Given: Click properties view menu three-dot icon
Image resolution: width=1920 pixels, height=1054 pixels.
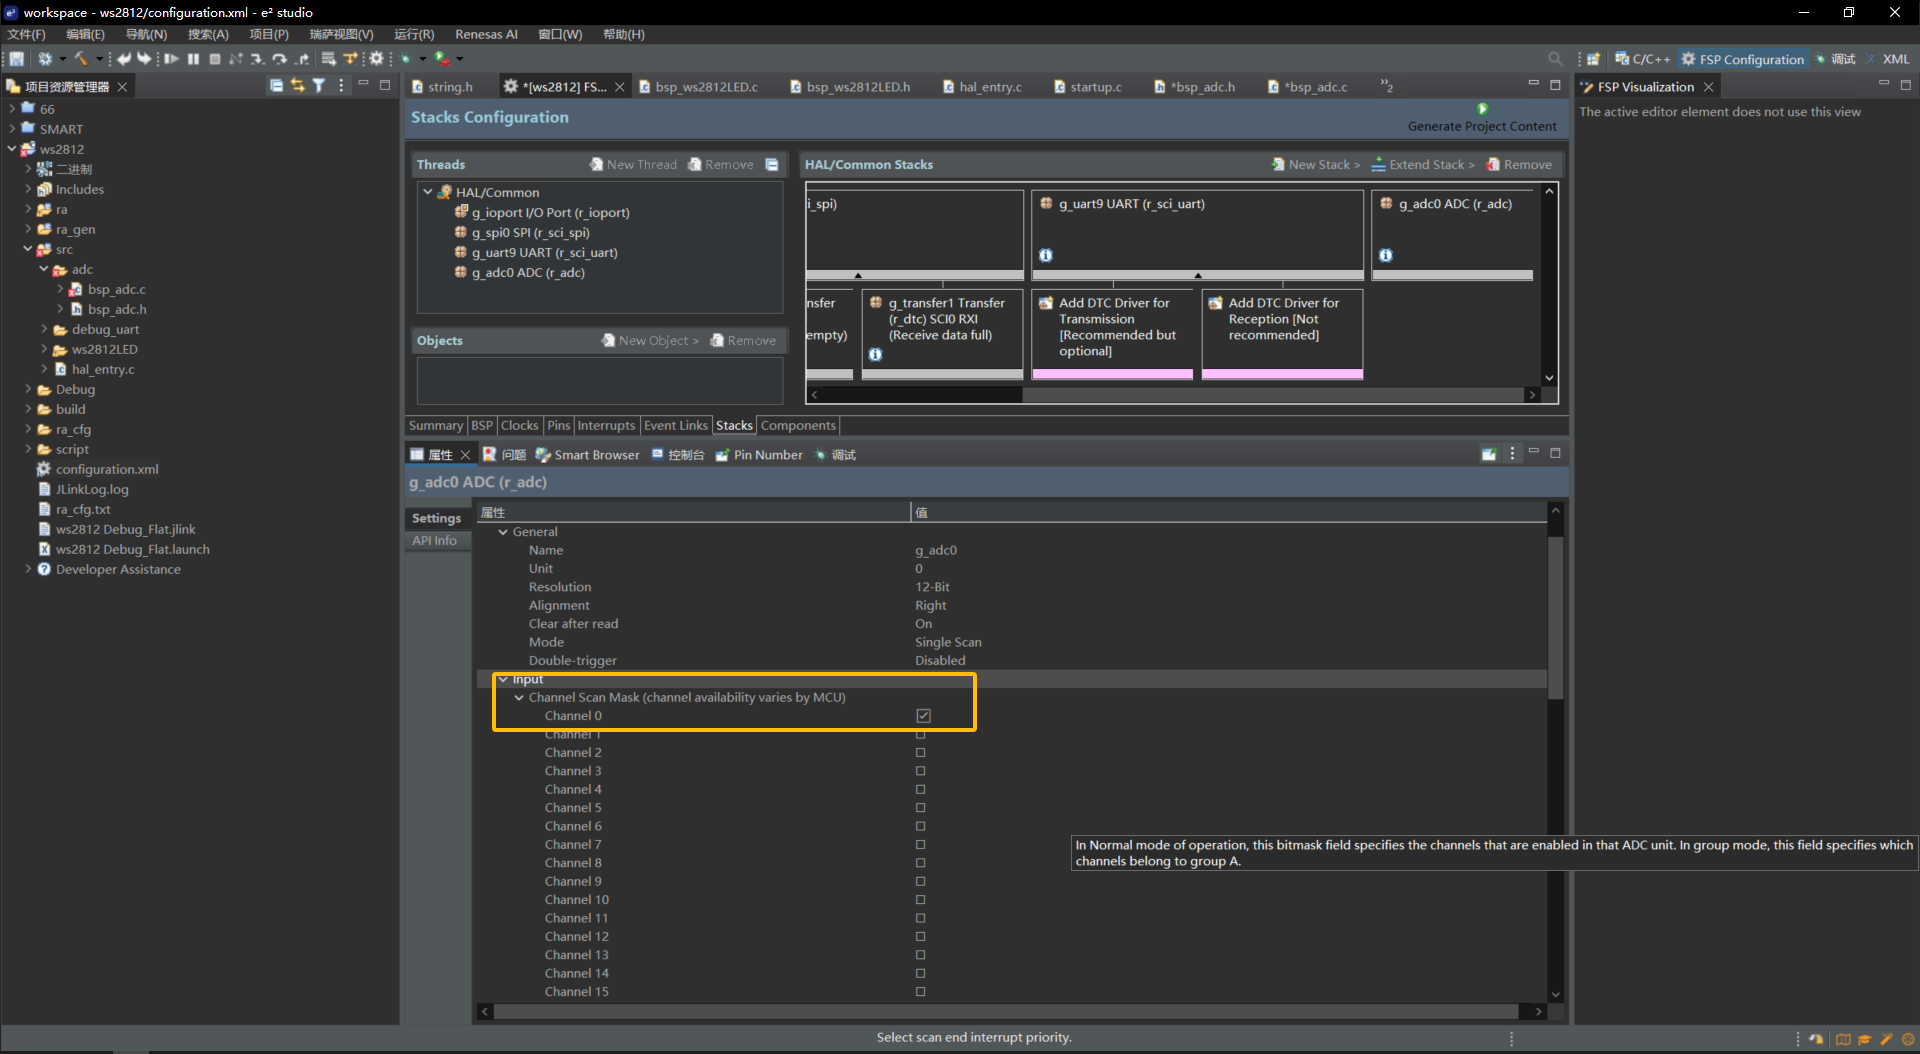Looking at the screenshot, I should pyautogui.click(x=1512, y=454).
